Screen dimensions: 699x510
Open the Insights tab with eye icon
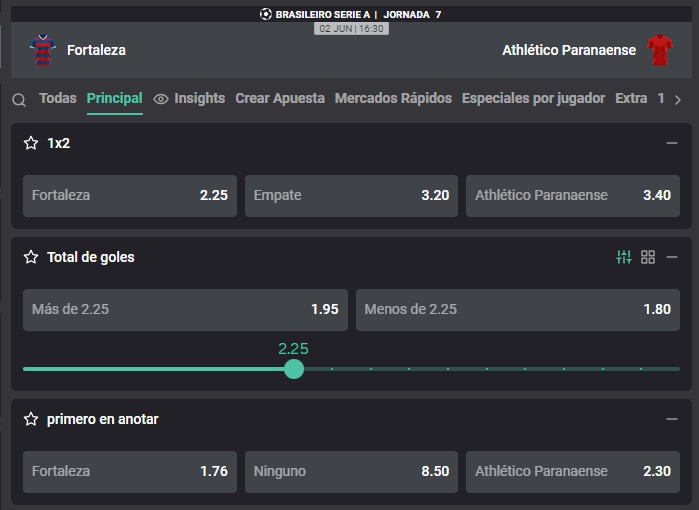tap(189, 98)
